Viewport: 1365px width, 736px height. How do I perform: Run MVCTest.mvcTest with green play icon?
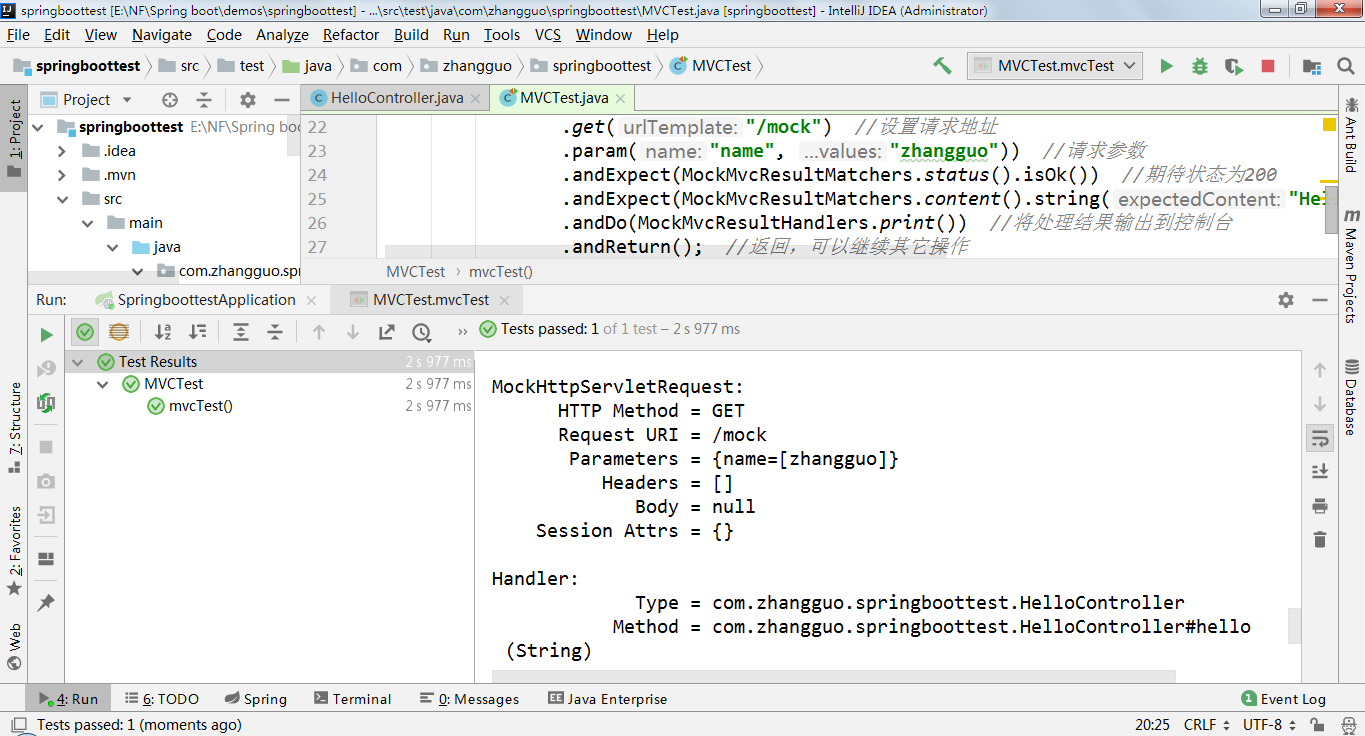point(1166,66)
